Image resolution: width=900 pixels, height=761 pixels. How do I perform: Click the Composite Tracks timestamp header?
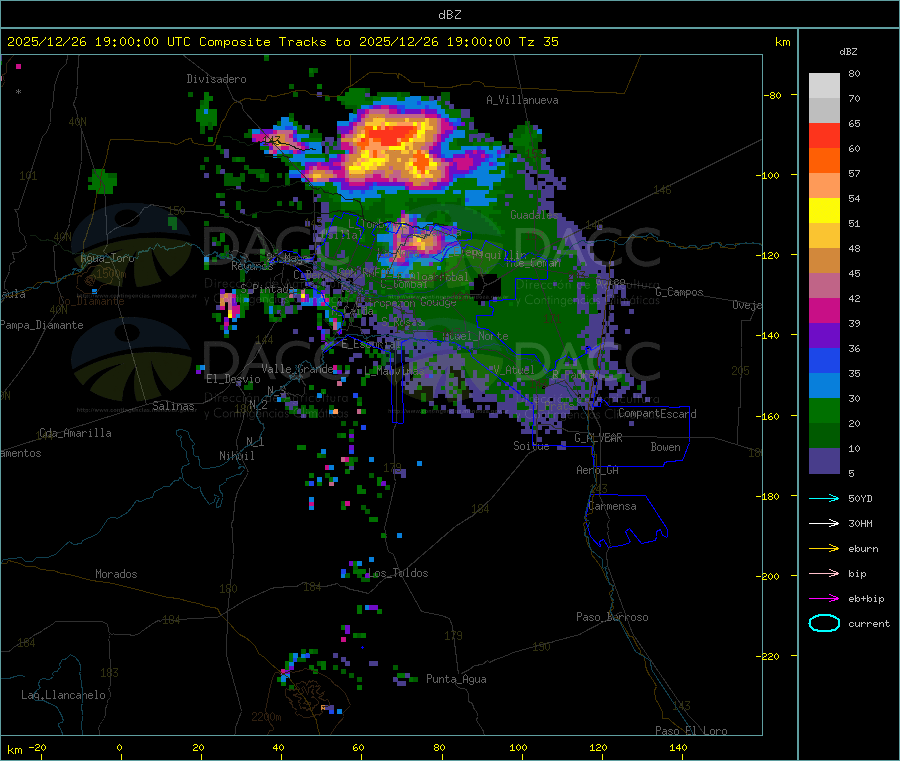point(282,42)
